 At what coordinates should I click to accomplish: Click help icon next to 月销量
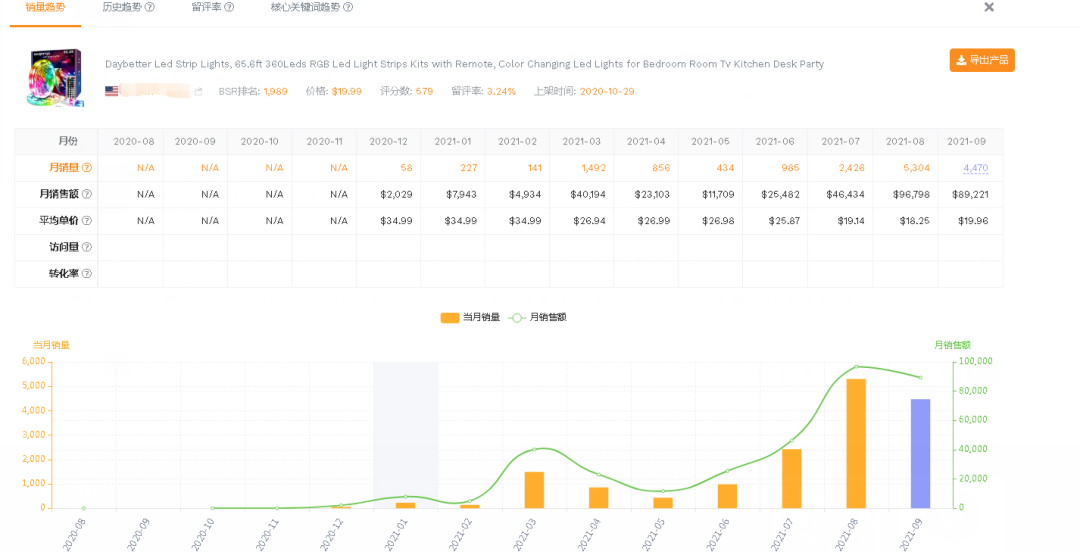click(x=87, y=167)
